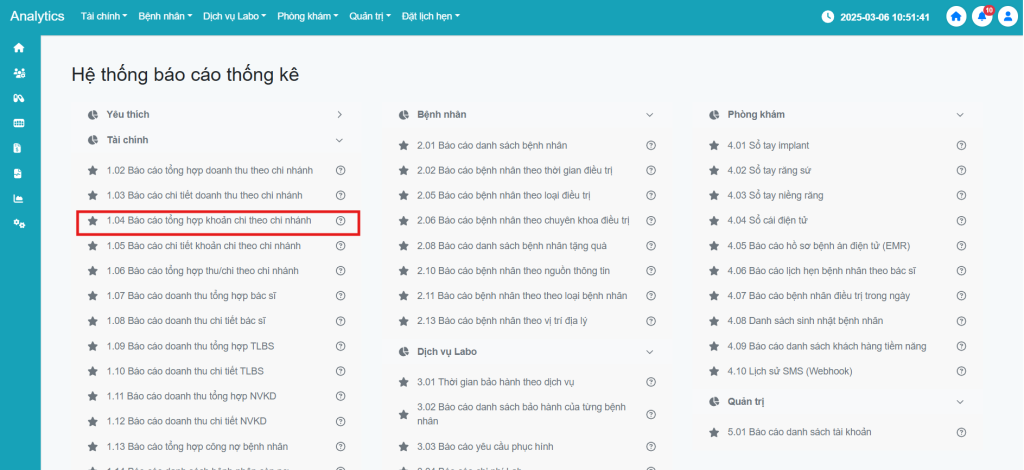Open the chart icon in left sidebar
The height and width of the screenshot is (470, 1024).
(x=18, y=198)
